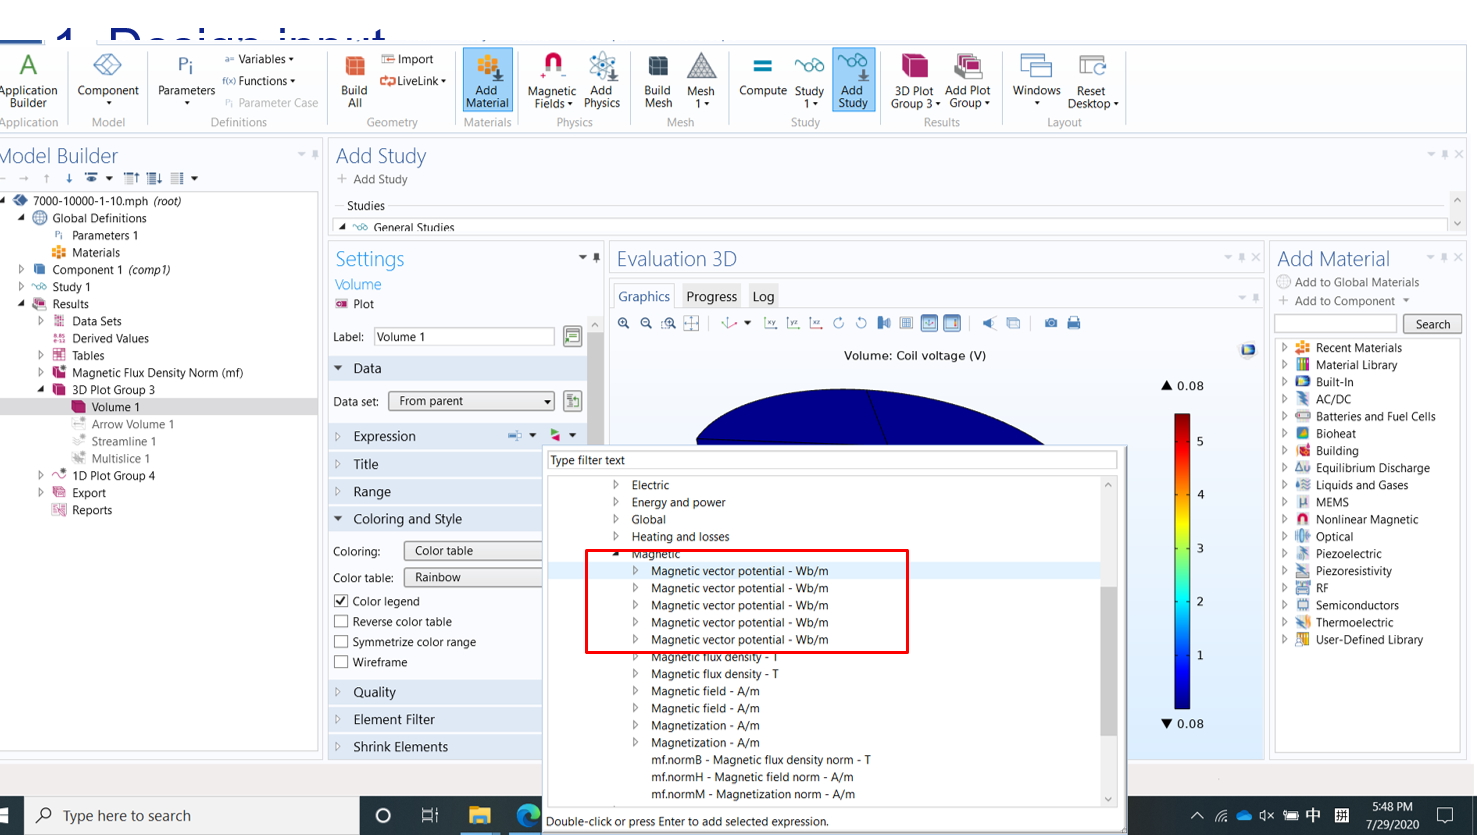Click Add to Global Materials
The height and width of the screenshot is (835, 1477).
[x=1348, y=282]
